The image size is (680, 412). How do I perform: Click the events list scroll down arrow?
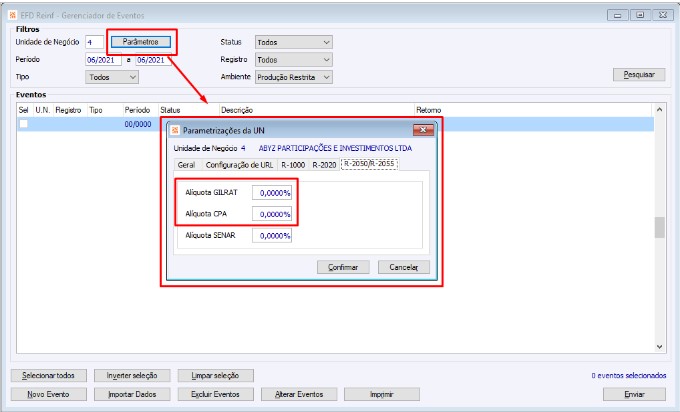click(659, 347)
